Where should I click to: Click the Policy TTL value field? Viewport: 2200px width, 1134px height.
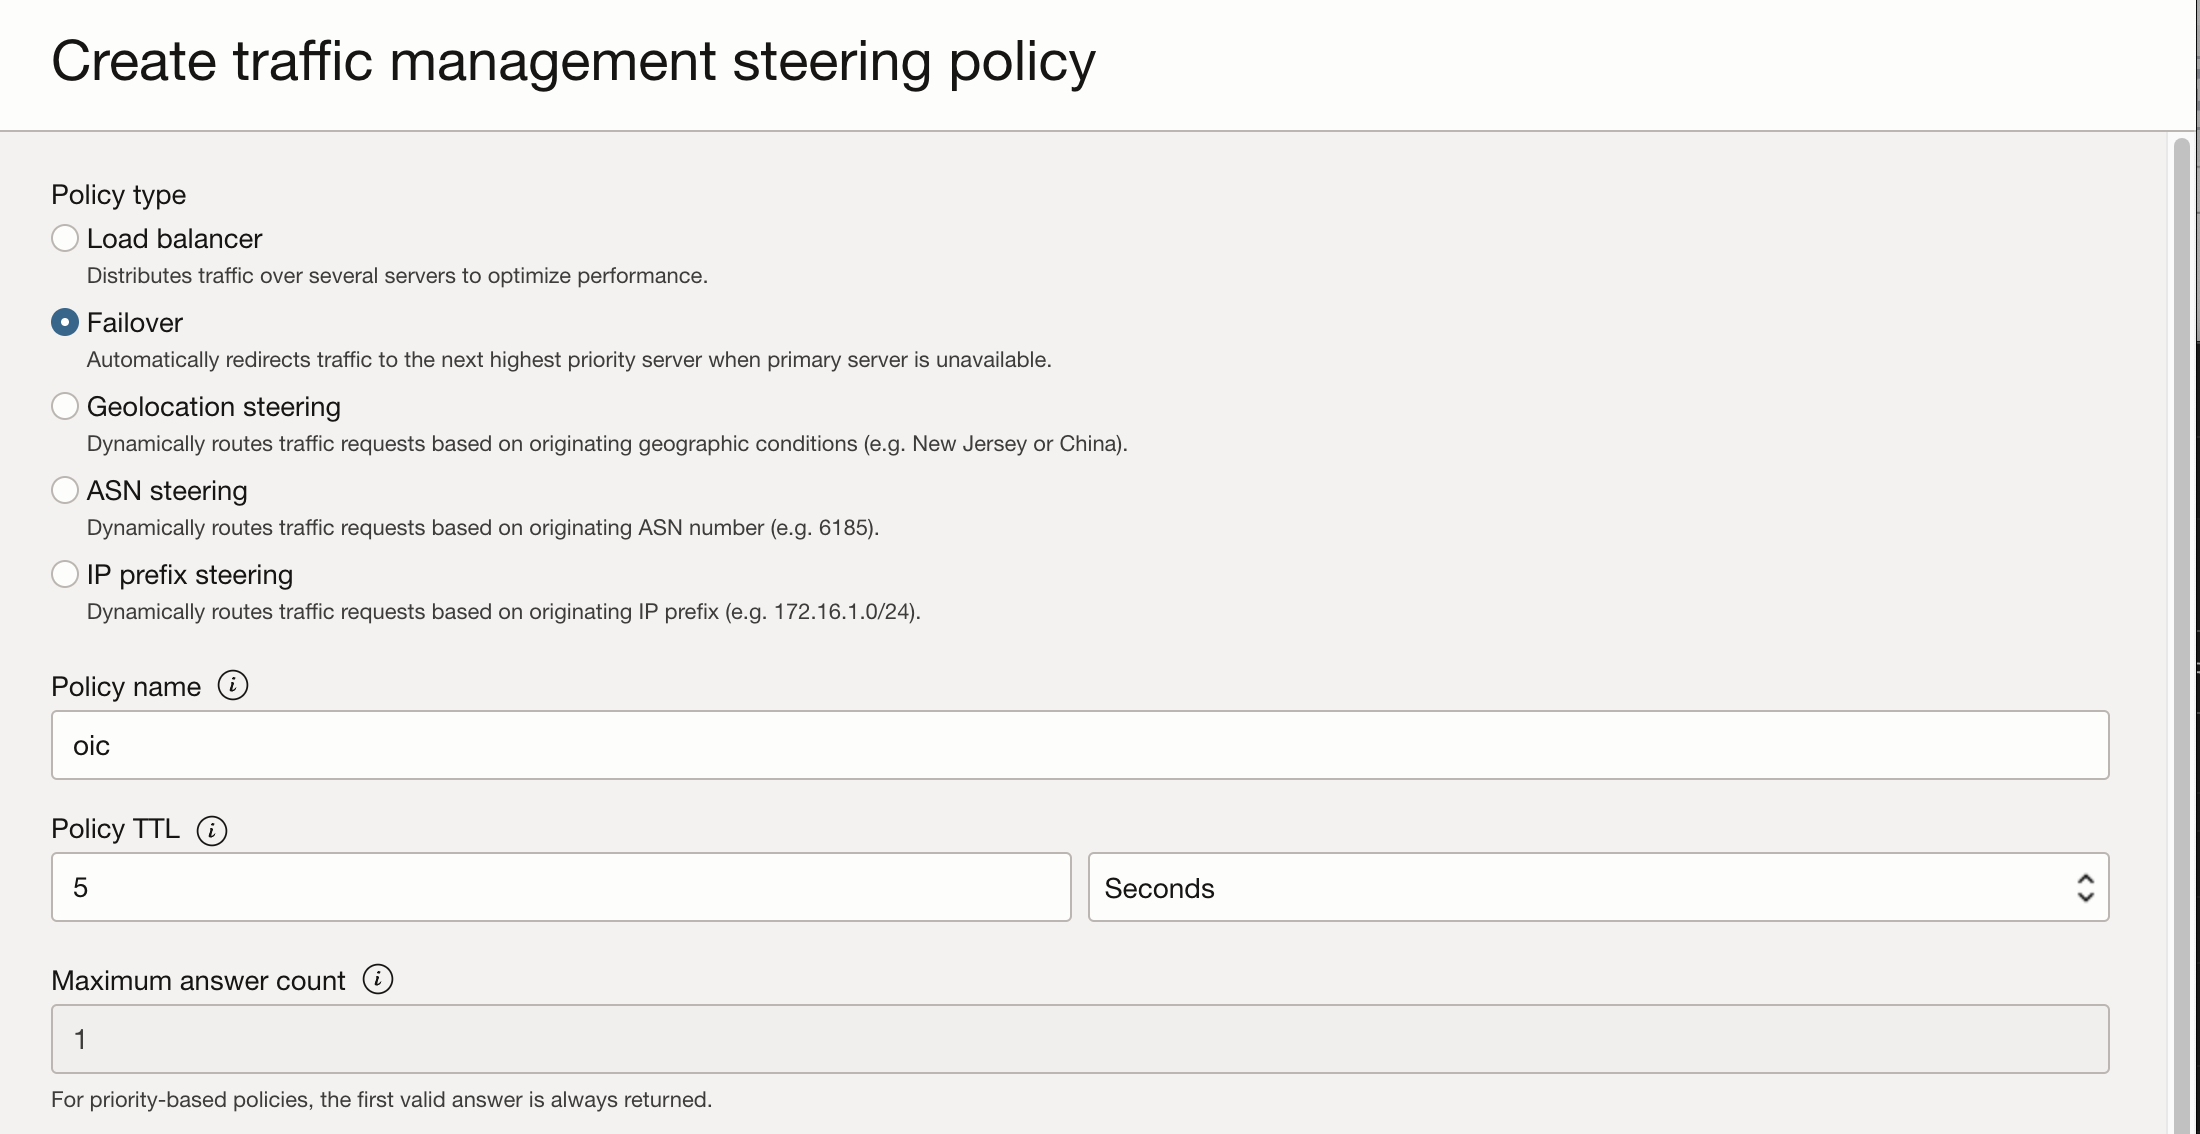(560, 888)
